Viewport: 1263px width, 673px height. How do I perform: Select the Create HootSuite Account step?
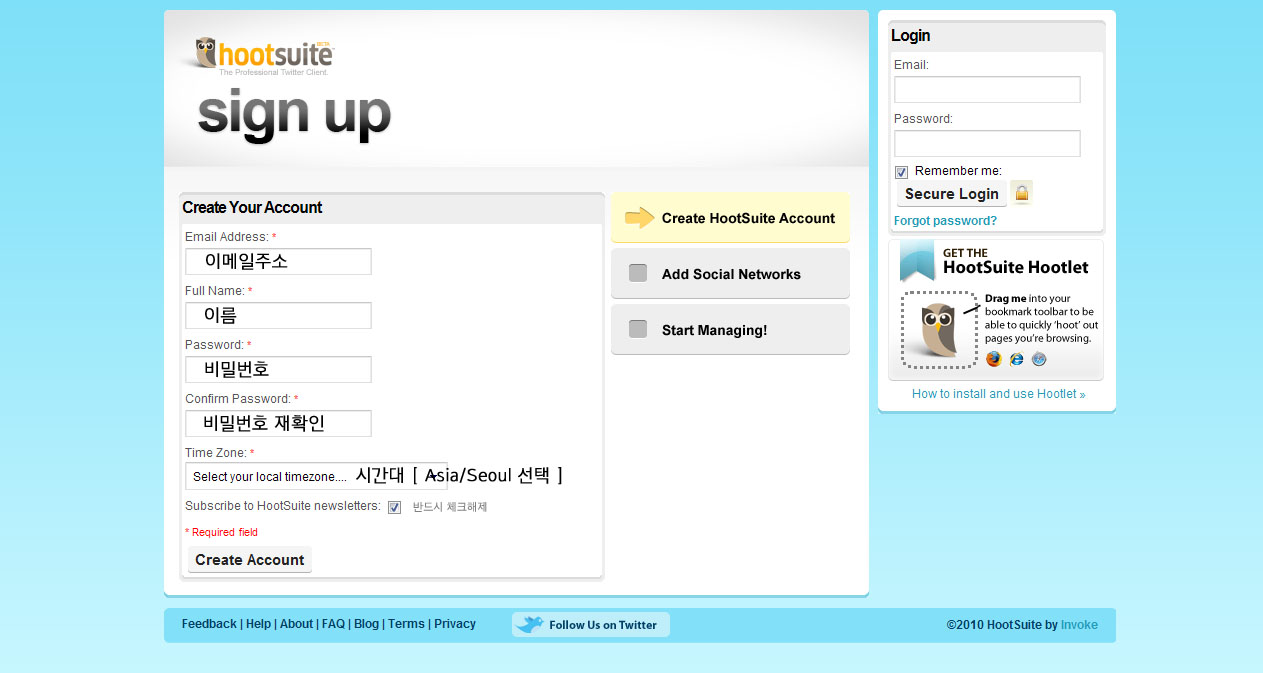coord(730,218)
